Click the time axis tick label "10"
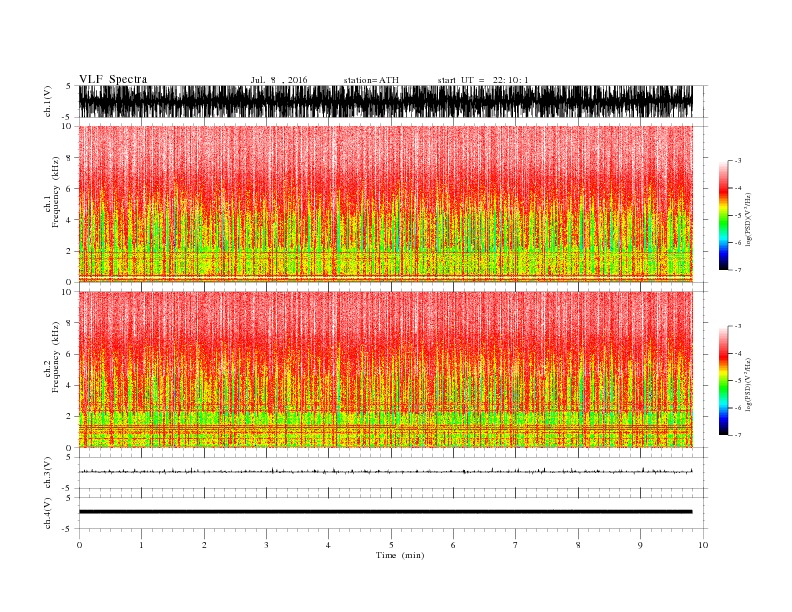 coord(703,545)
